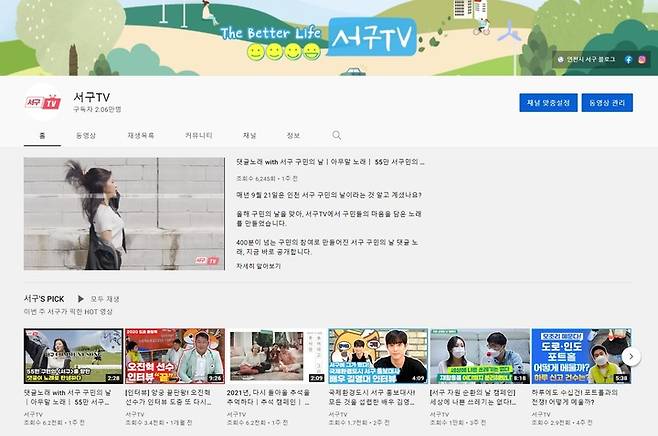Open the Facebook icon on the banner
Image resolution: width=658 pixels, height=436 pixels.
coord(628,60)
